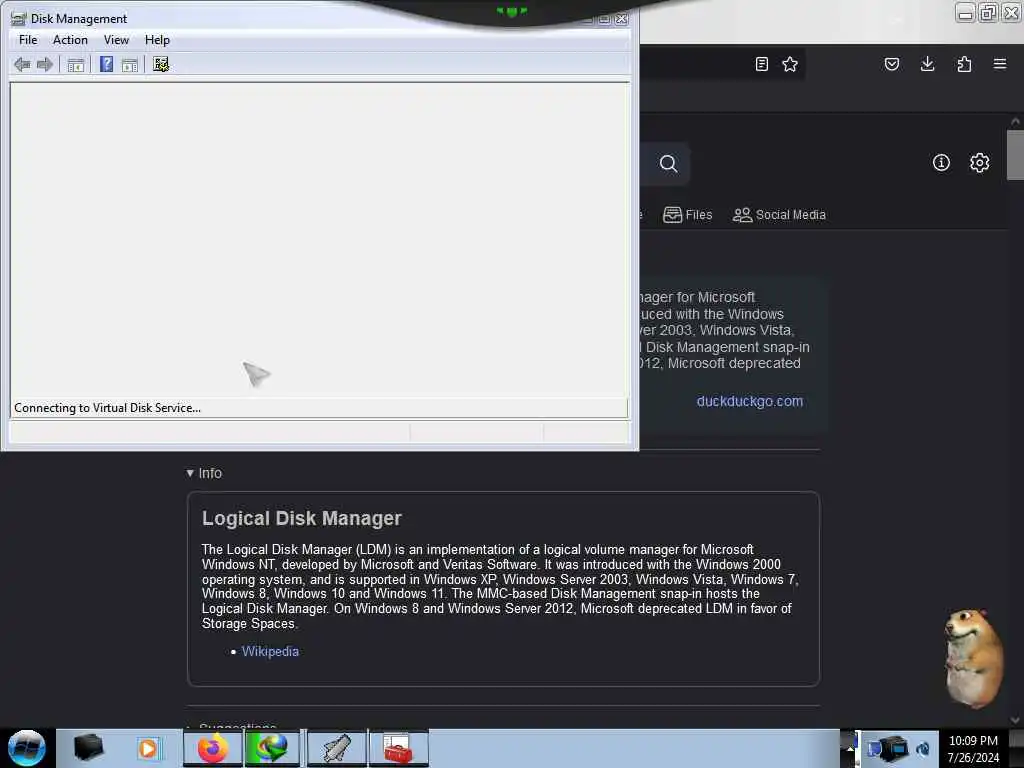Collapse the Info section triangle

point(190,473)
